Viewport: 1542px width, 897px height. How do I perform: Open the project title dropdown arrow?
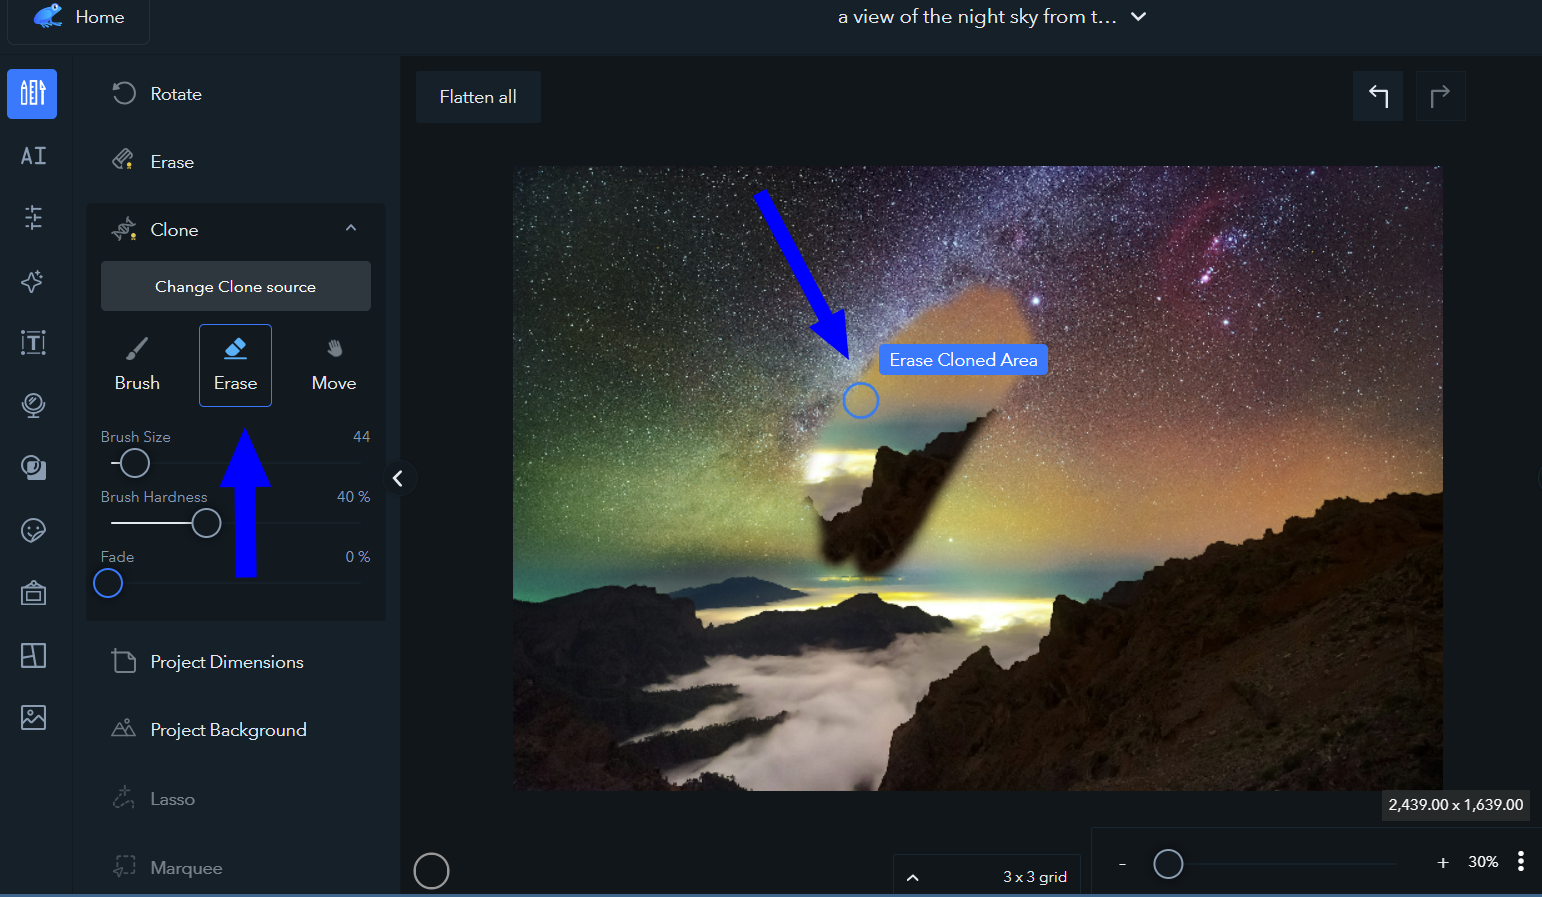tap(1138, 17)
